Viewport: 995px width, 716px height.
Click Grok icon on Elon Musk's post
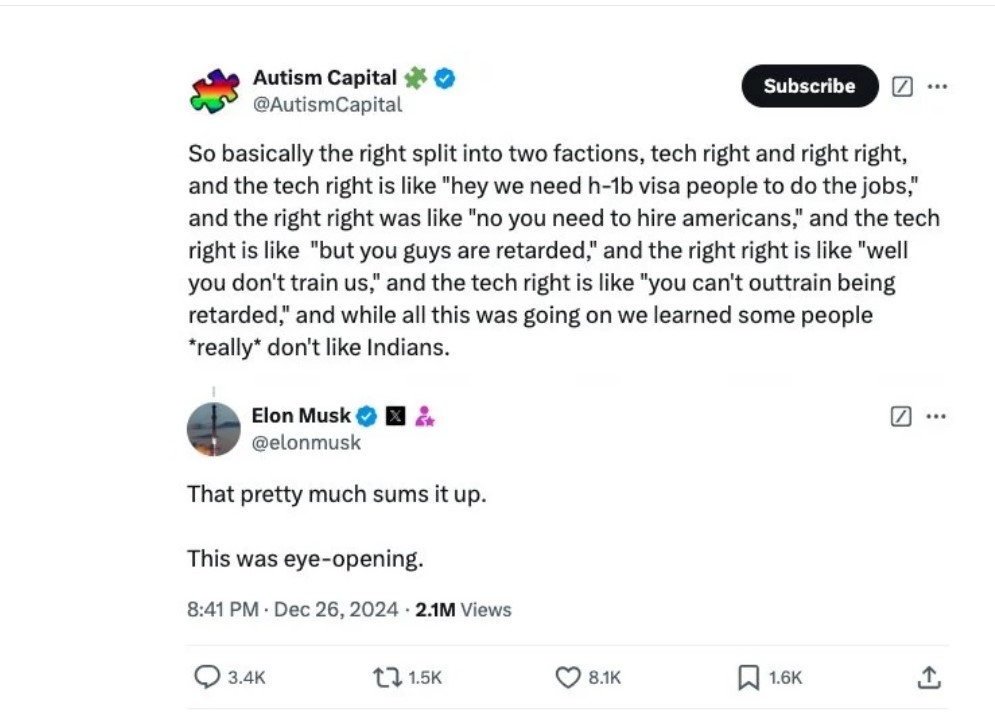pyautogui.click(x=901, y=416)
